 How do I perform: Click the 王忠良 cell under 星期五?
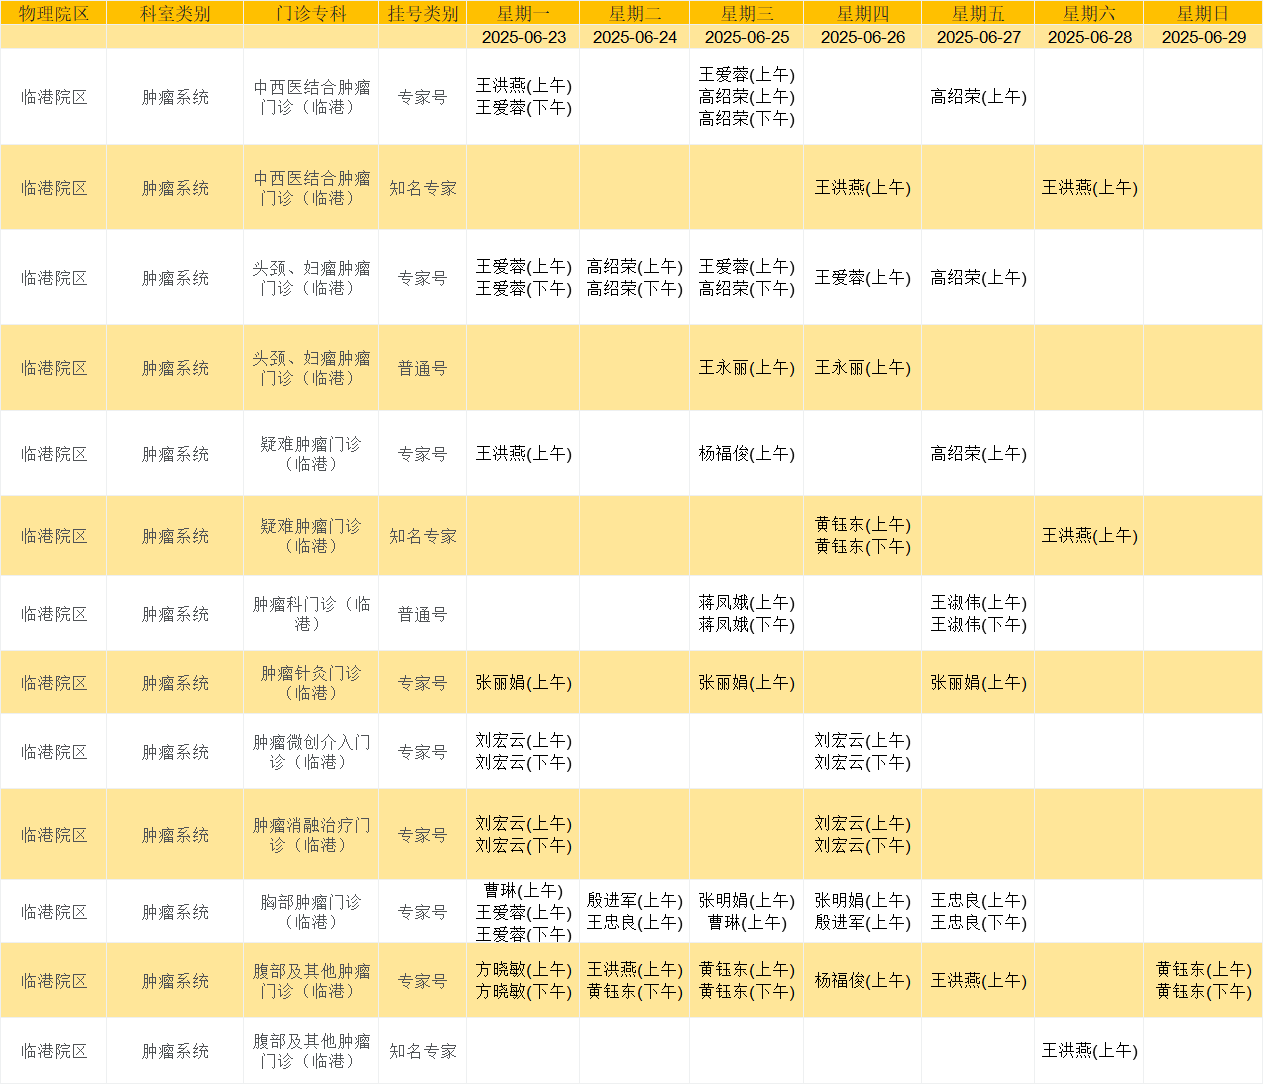click(x=978, y=912)
